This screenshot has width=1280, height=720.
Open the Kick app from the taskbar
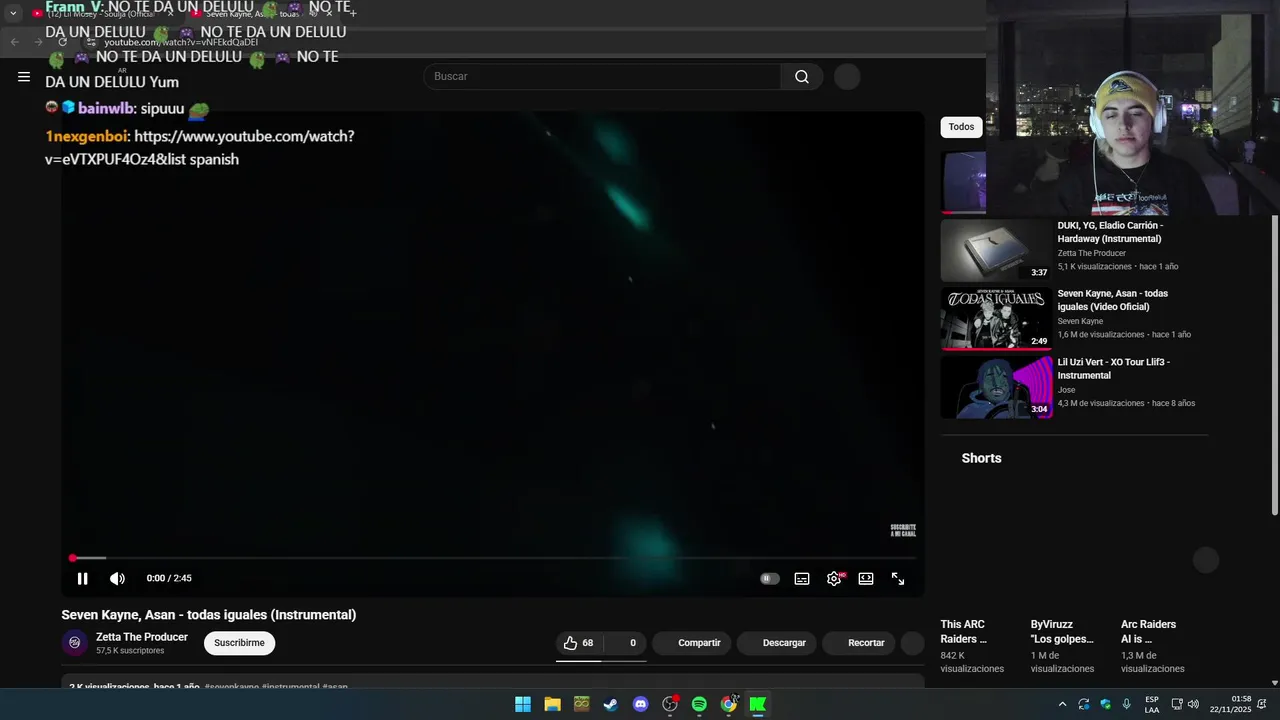pyautogui.click(x=758, y=704)
